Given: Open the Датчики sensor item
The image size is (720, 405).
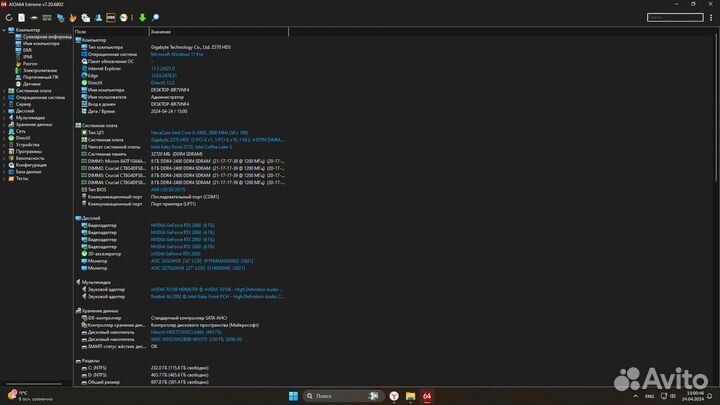Looking at the screenshot, I should point(32,83).
